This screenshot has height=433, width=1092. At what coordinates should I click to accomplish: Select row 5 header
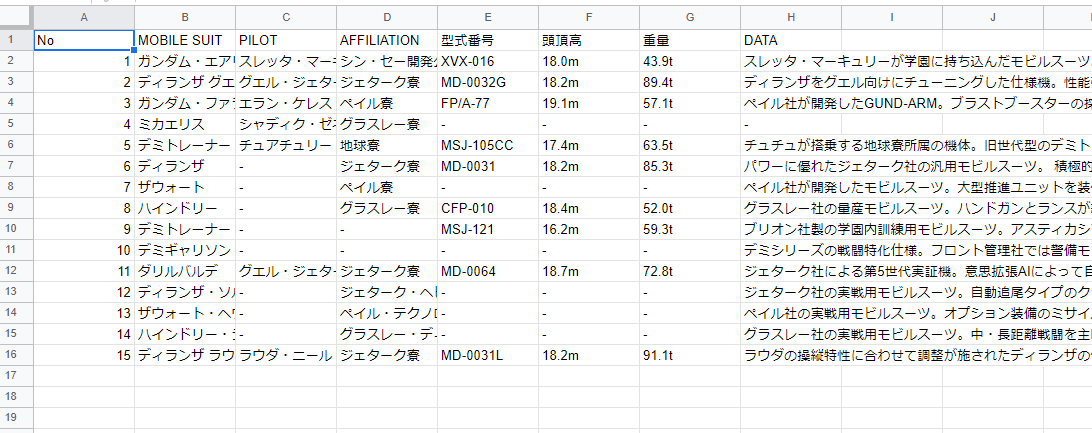17,124
